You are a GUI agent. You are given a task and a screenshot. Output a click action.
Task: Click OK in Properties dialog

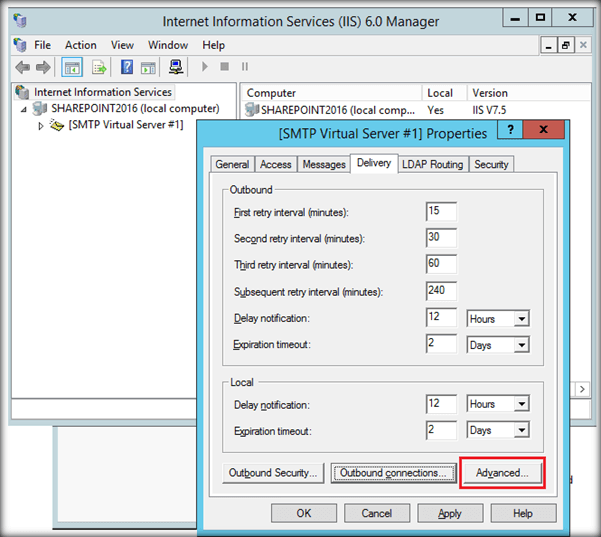[x=304, y=513]
